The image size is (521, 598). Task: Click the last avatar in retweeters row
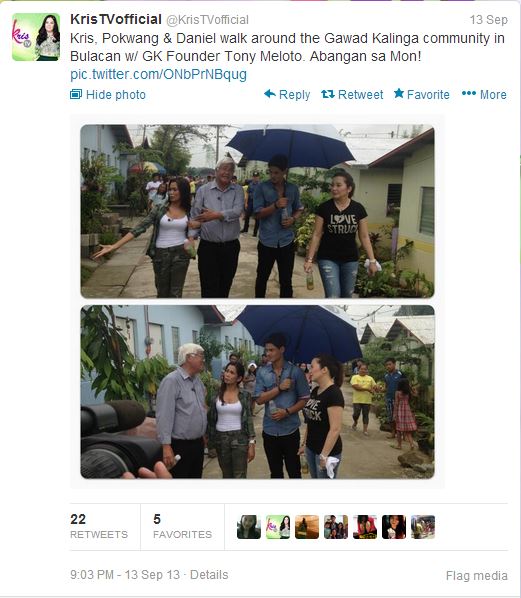pyautogui.click(x=423, y=527)
